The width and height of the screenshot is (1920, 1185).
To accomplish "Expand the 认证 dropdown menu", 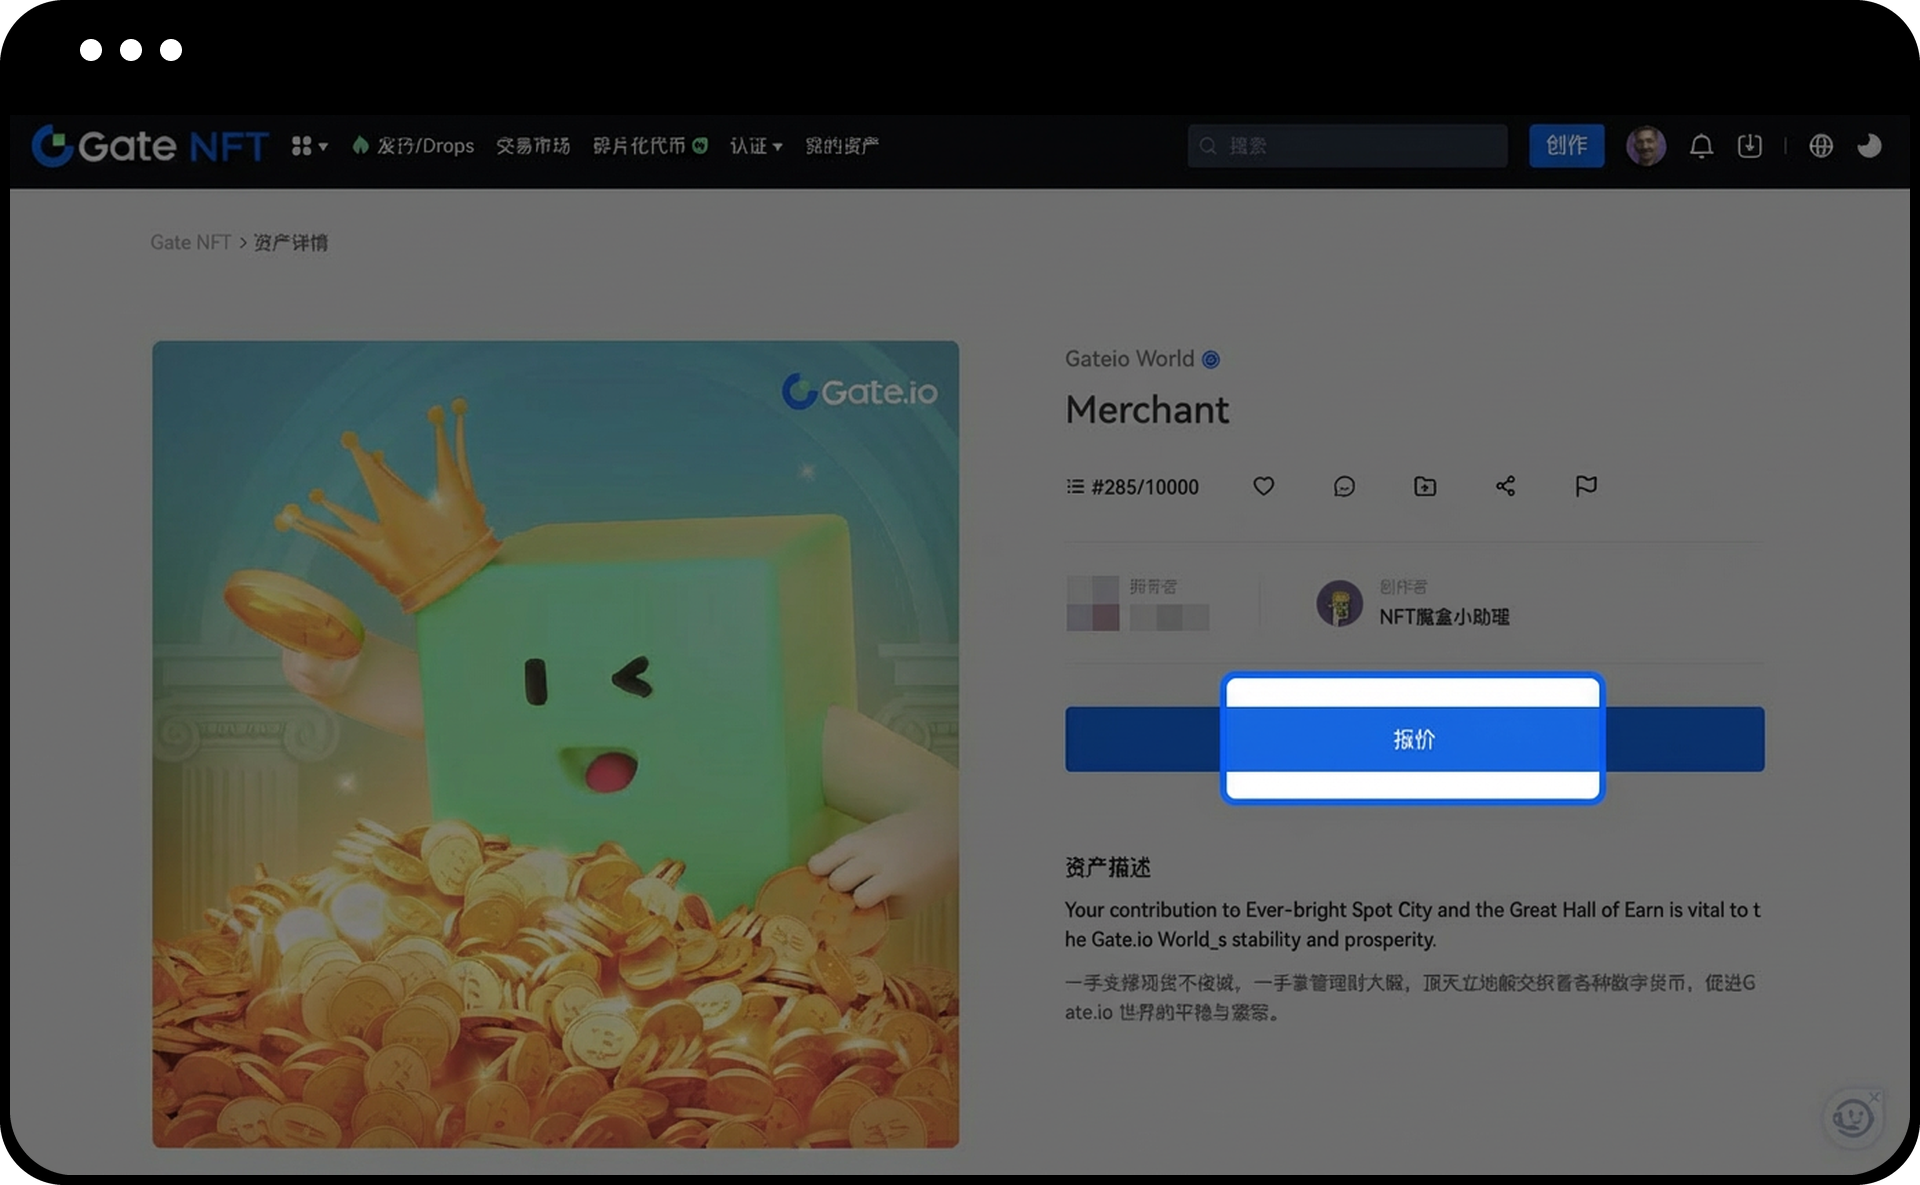I will (x=755, y=146).
